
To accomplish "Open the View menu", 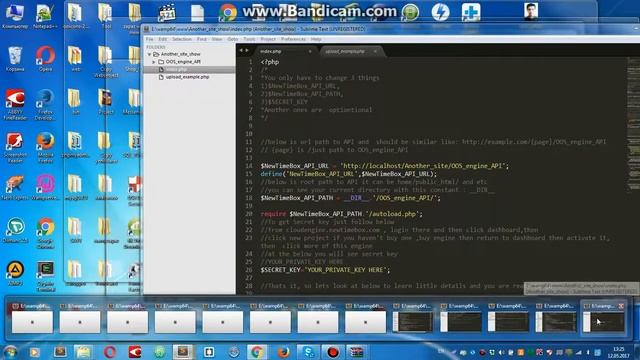I will click(217, 39).
